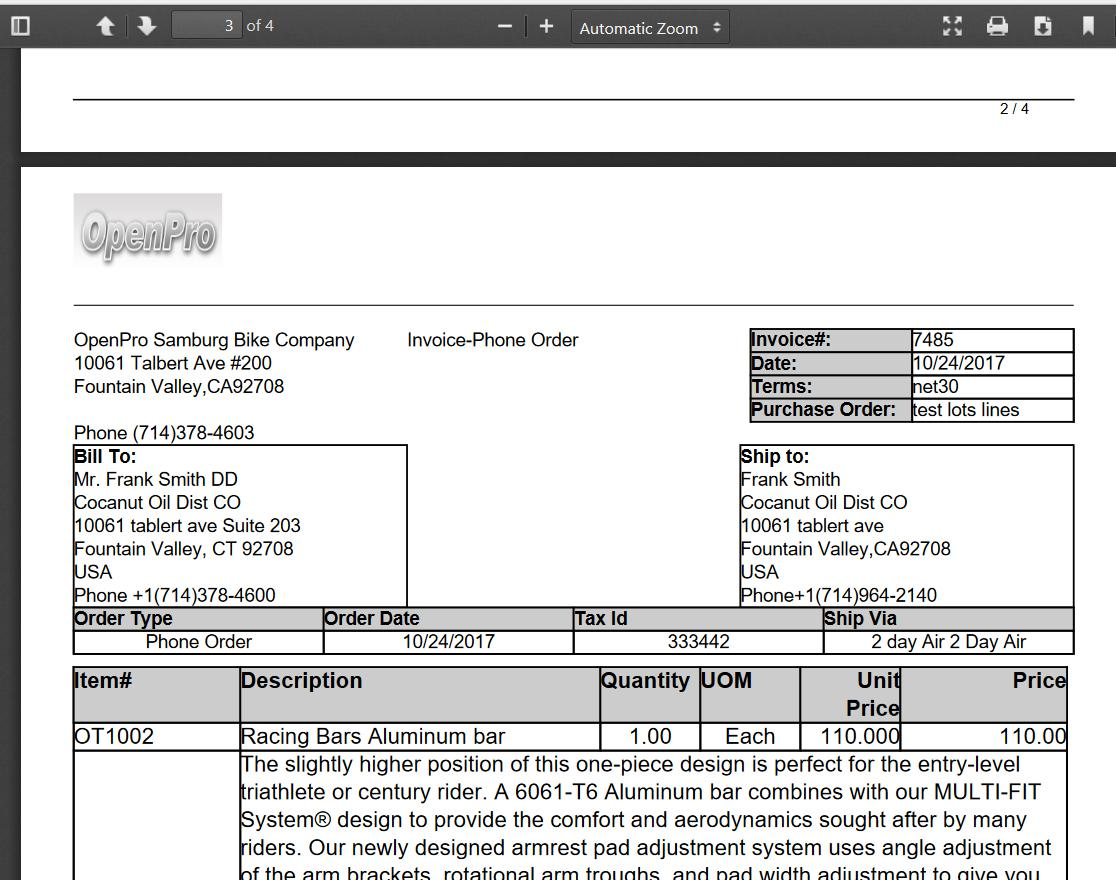Click the 'Ship to:' heading
This screenshot has width=1116, height=880.
(x=775, y=457)
